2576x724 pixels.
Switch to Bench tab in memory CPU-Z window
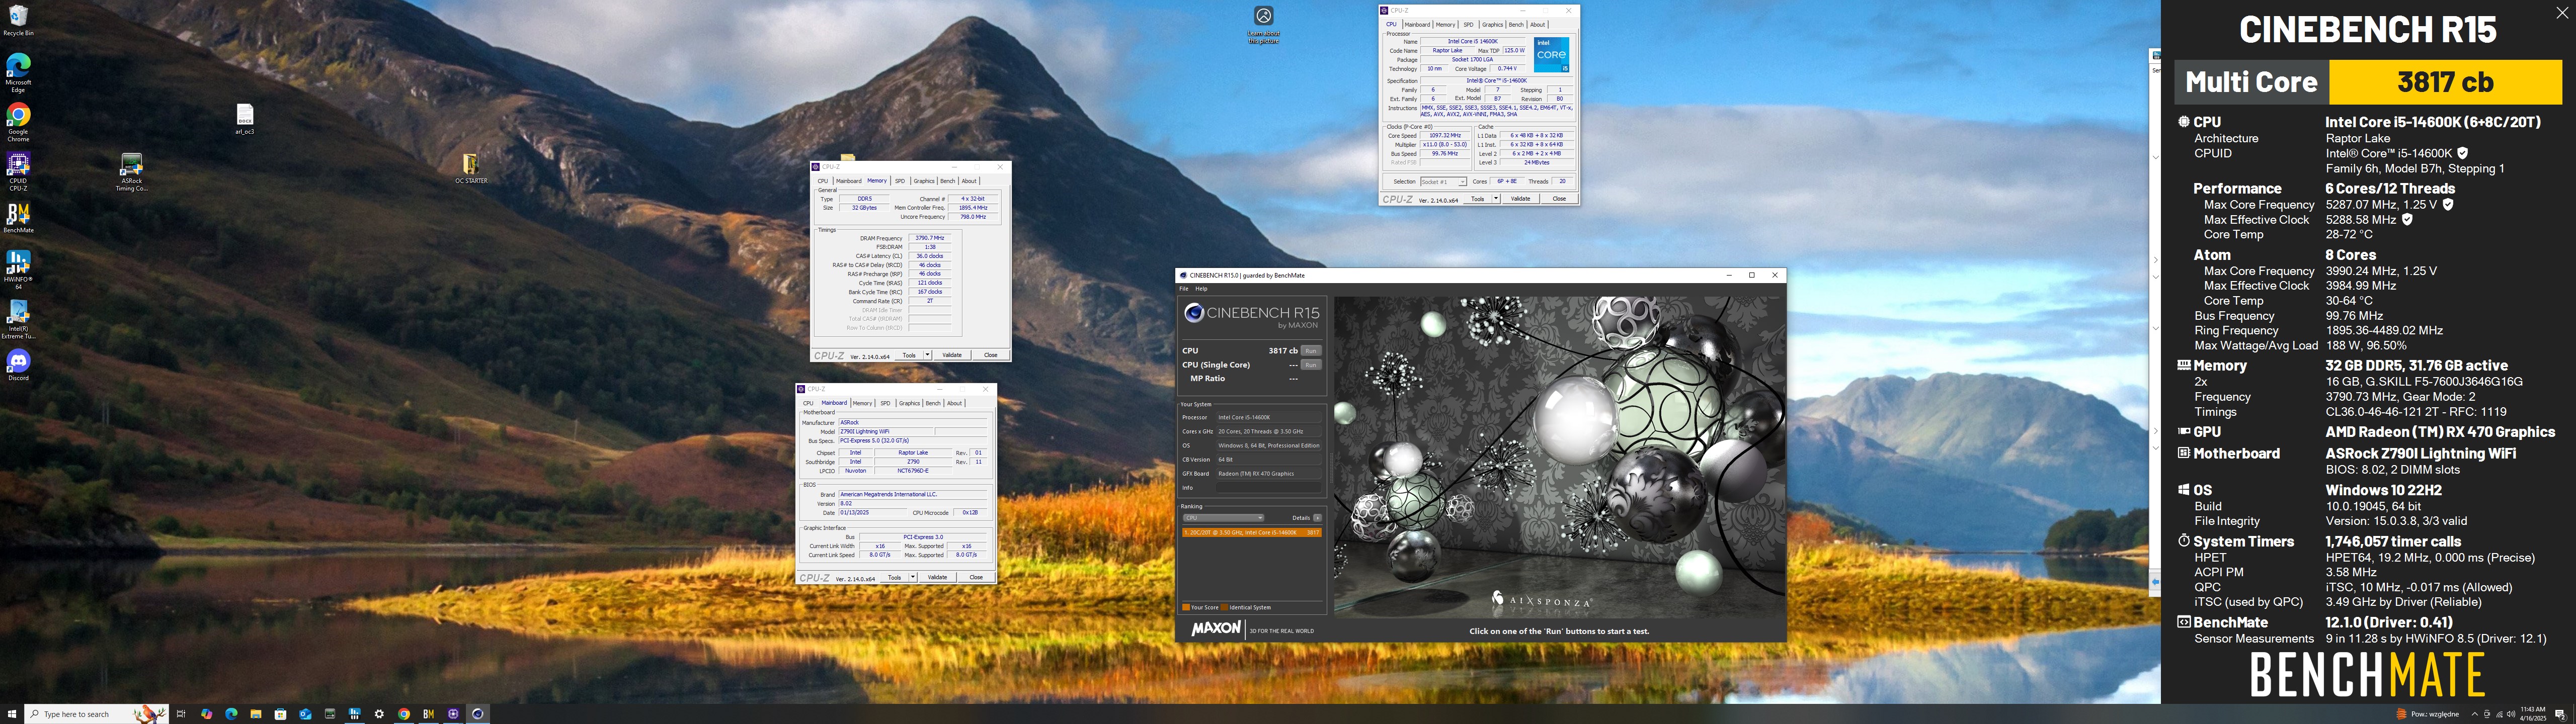(947, 181)
